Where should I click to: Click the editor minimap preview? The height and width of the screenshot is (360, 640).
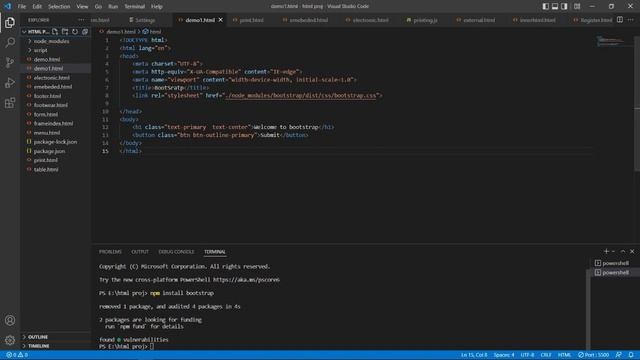point(611,40)
